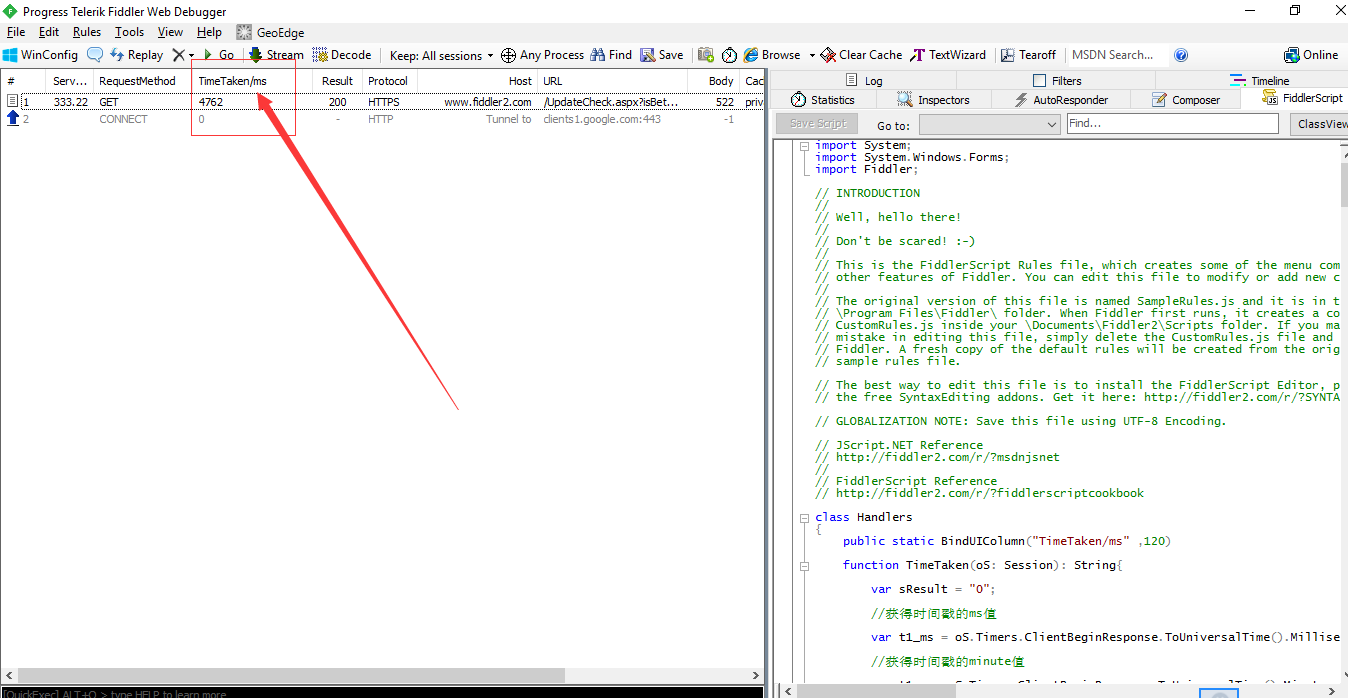This screenshot has width=1348, height=698.
Task: Click the QuickExec command box
Action: coord(380,692)
